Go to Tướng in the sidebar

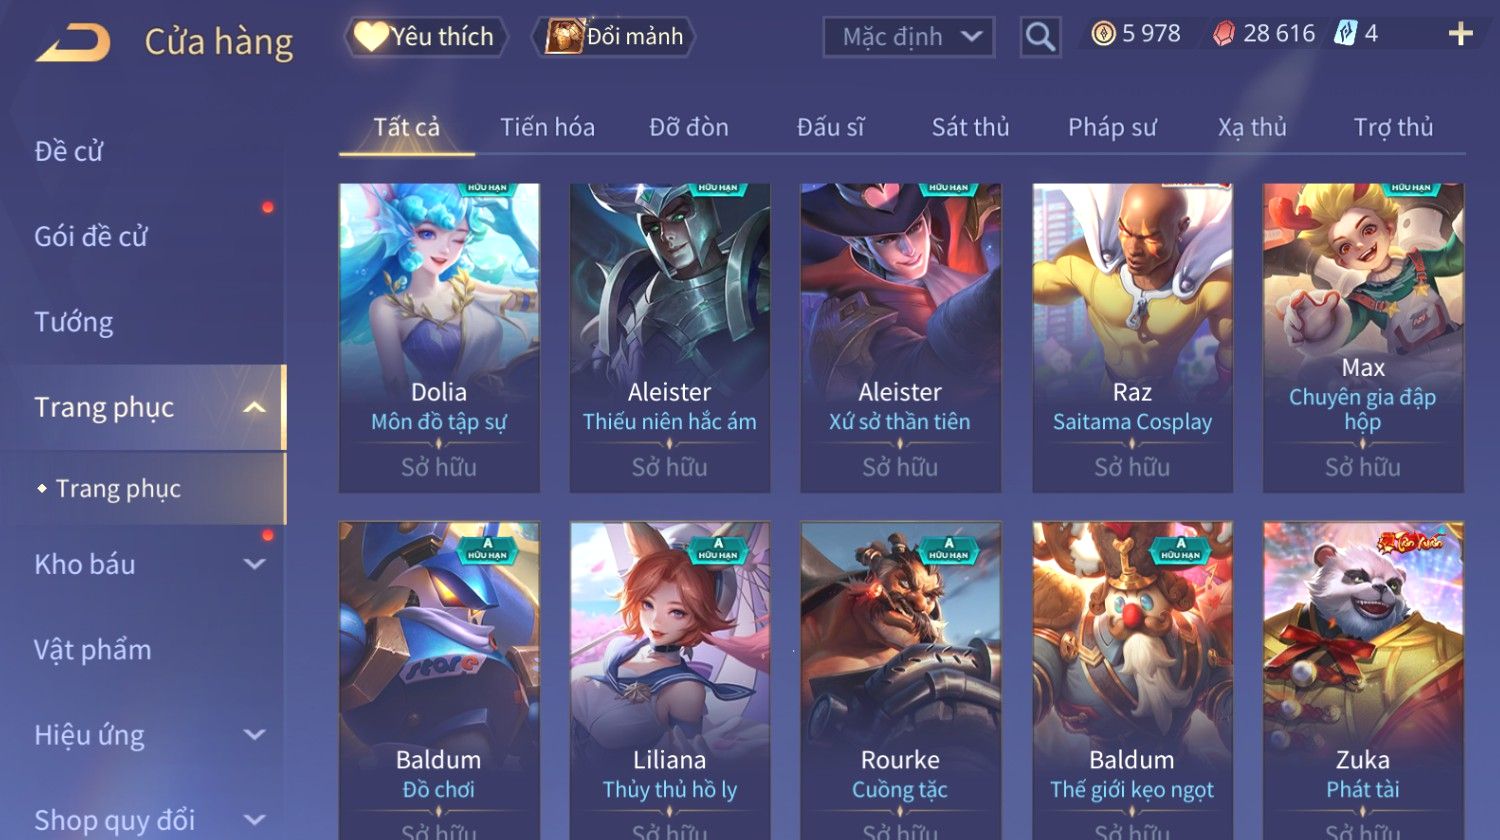click(x=73, y=322)
